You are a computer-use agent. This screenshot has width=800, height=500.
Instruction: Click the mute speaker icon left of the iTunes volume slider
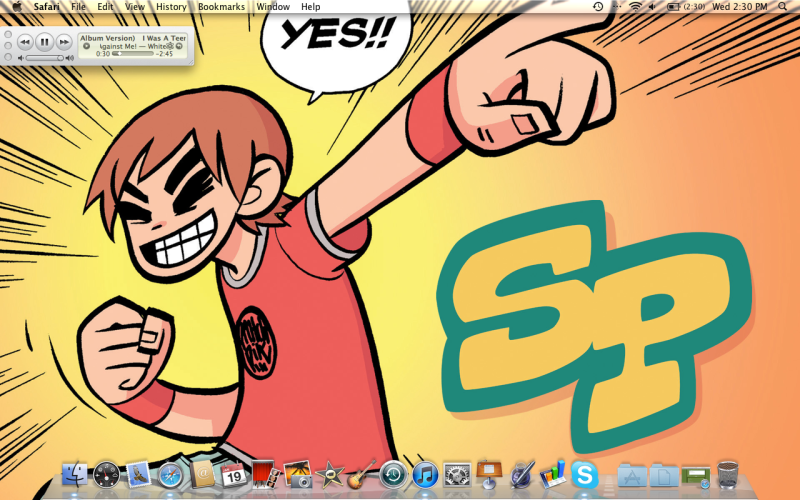21,58
